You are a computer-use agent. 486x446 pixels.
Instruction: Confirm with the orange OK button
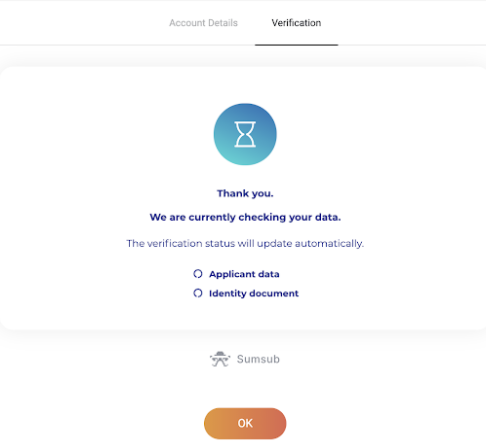click(245, 423)
